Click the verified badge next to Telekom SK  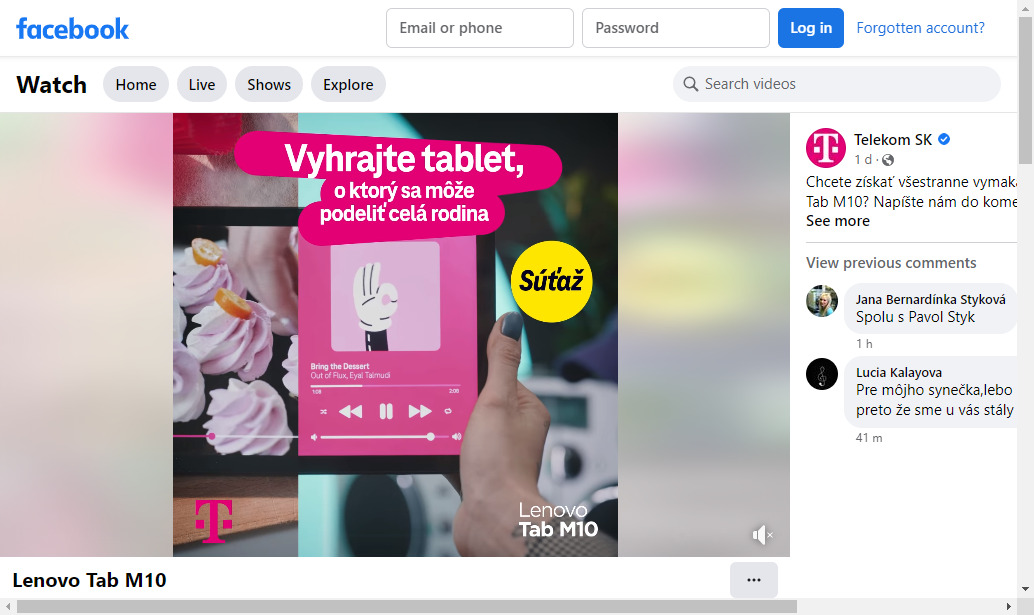pyautogui.click(x=944, y=139)
